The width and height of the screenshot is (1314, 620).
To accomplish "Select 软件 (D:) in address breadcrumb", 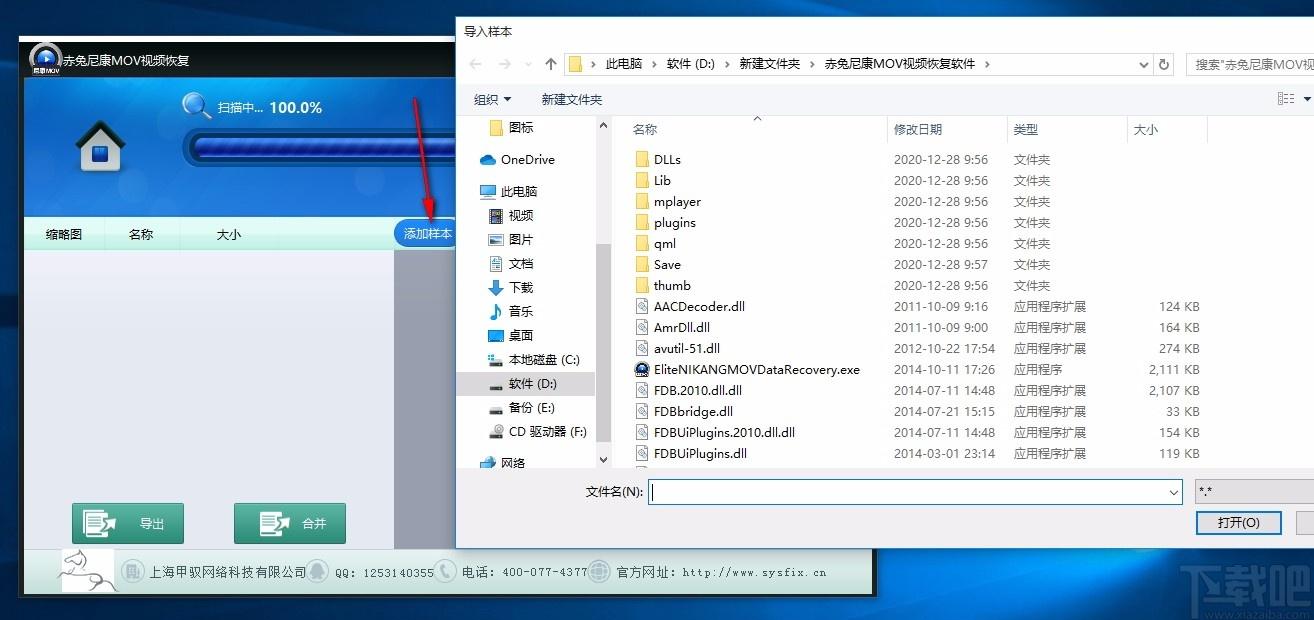I will click(691, 64).
